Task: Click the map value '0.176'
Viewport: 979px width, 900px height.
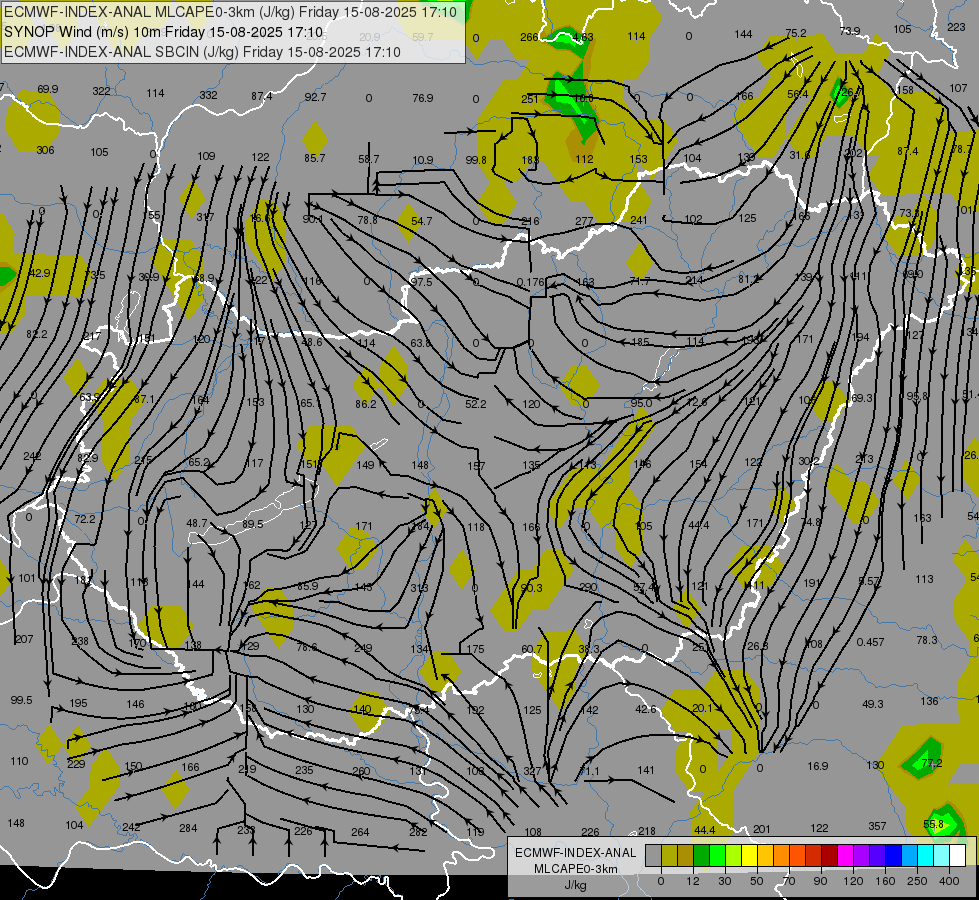Action: coord(531,282)
